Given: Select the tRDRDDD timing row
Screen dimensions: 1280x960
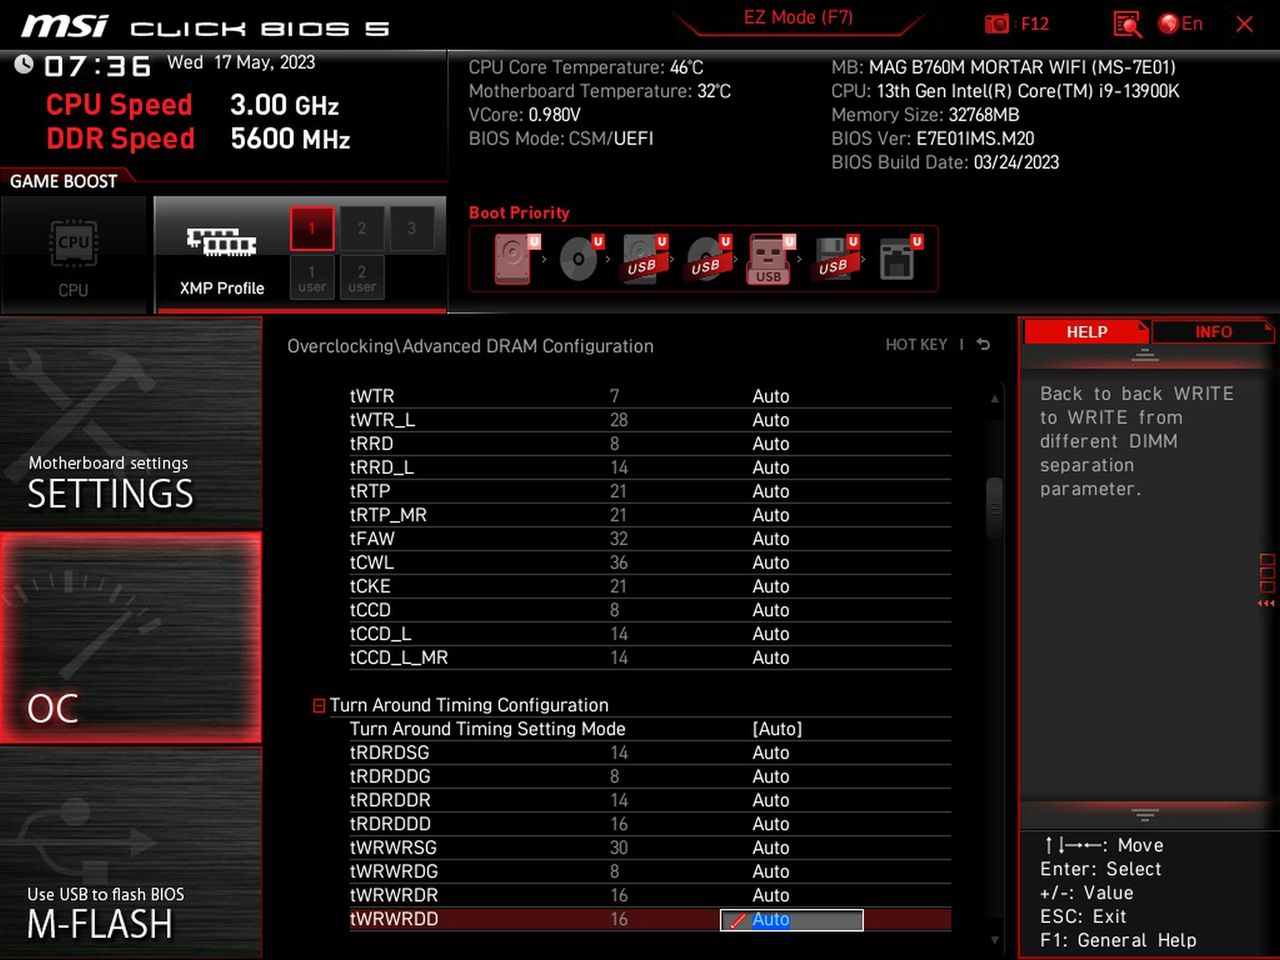Looking at the screenshot, I should 650,824.
